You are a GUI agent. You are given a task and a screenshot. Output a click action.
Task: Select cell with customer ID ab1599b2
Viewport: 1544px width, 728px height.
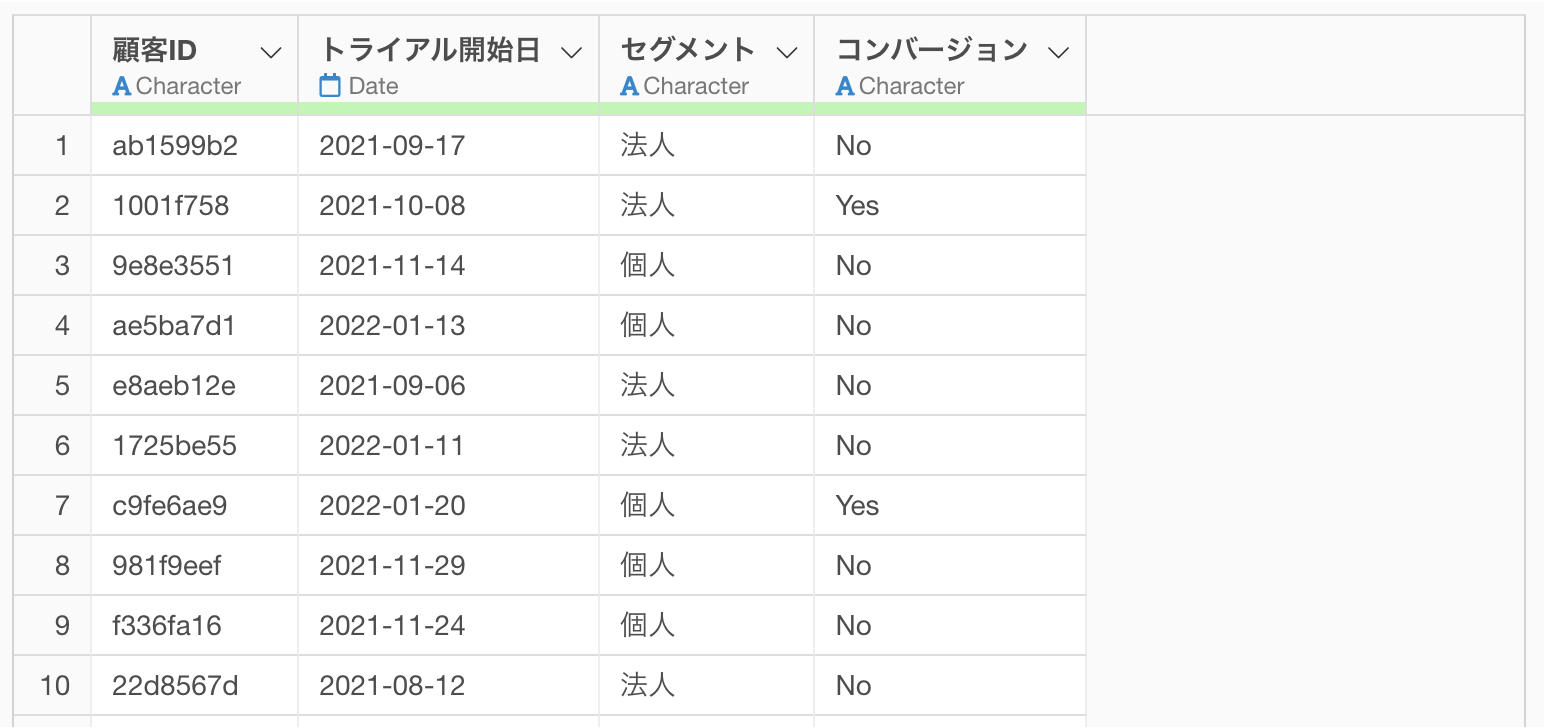tap(195, 146)
